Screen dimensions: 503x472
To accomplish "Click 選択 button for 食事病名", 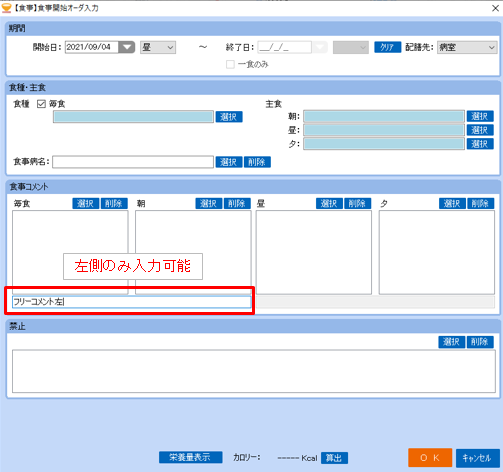I will click(x=229, y=162).
